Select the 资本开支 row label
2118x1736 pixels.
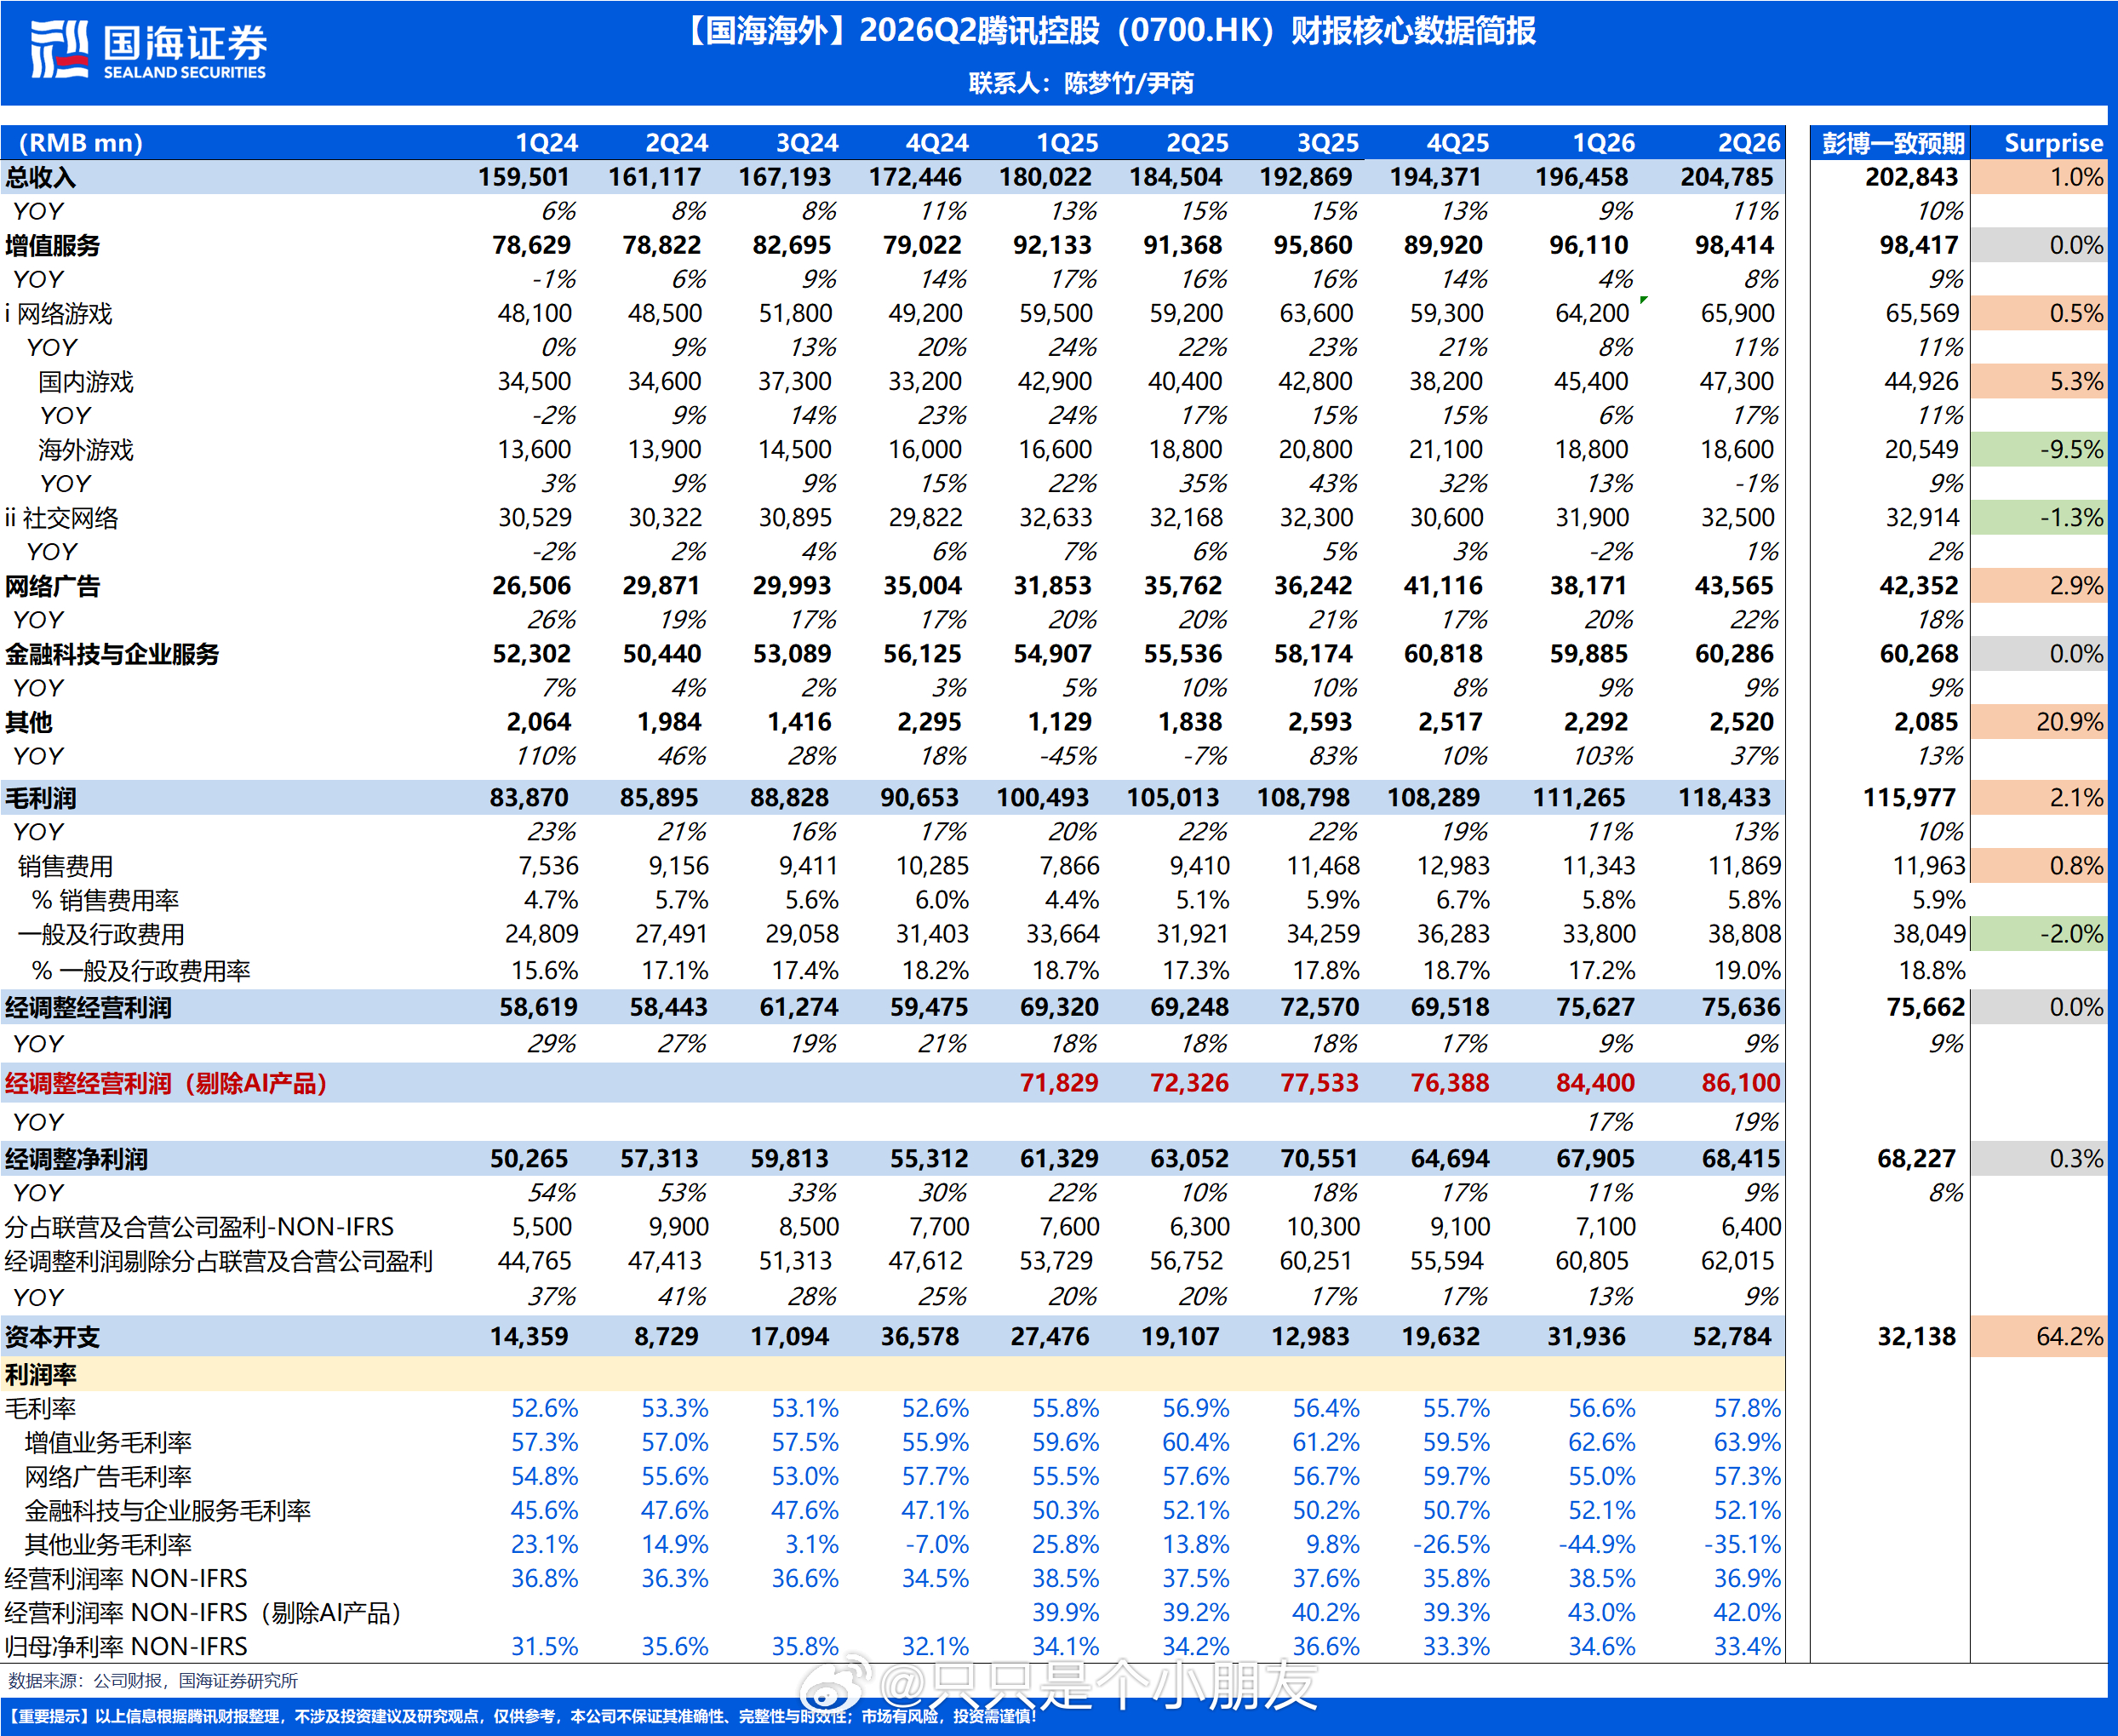coord(53,1337)
